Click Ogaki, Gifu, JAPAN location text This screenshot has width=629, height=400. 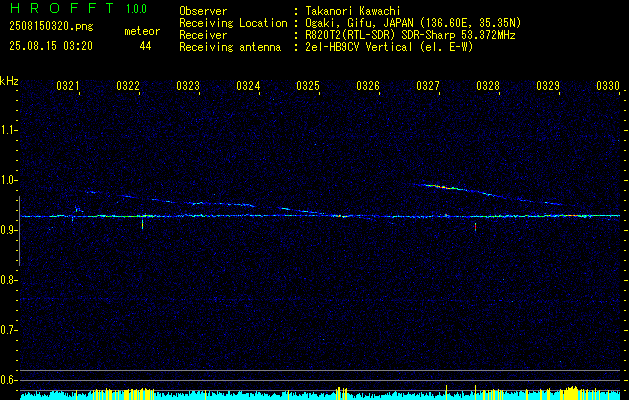pyautogui.click(x=413, y=23)
